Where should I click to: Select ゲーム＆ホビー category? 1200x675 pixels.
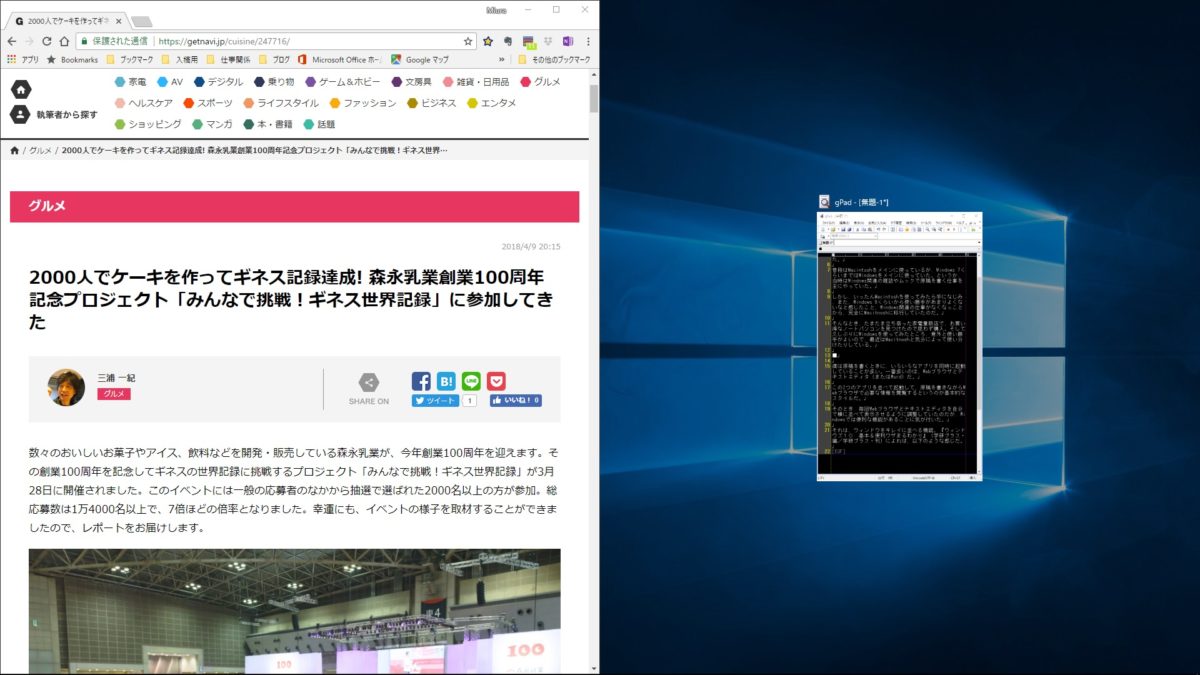pyautogui.click(x=343, y=81)
